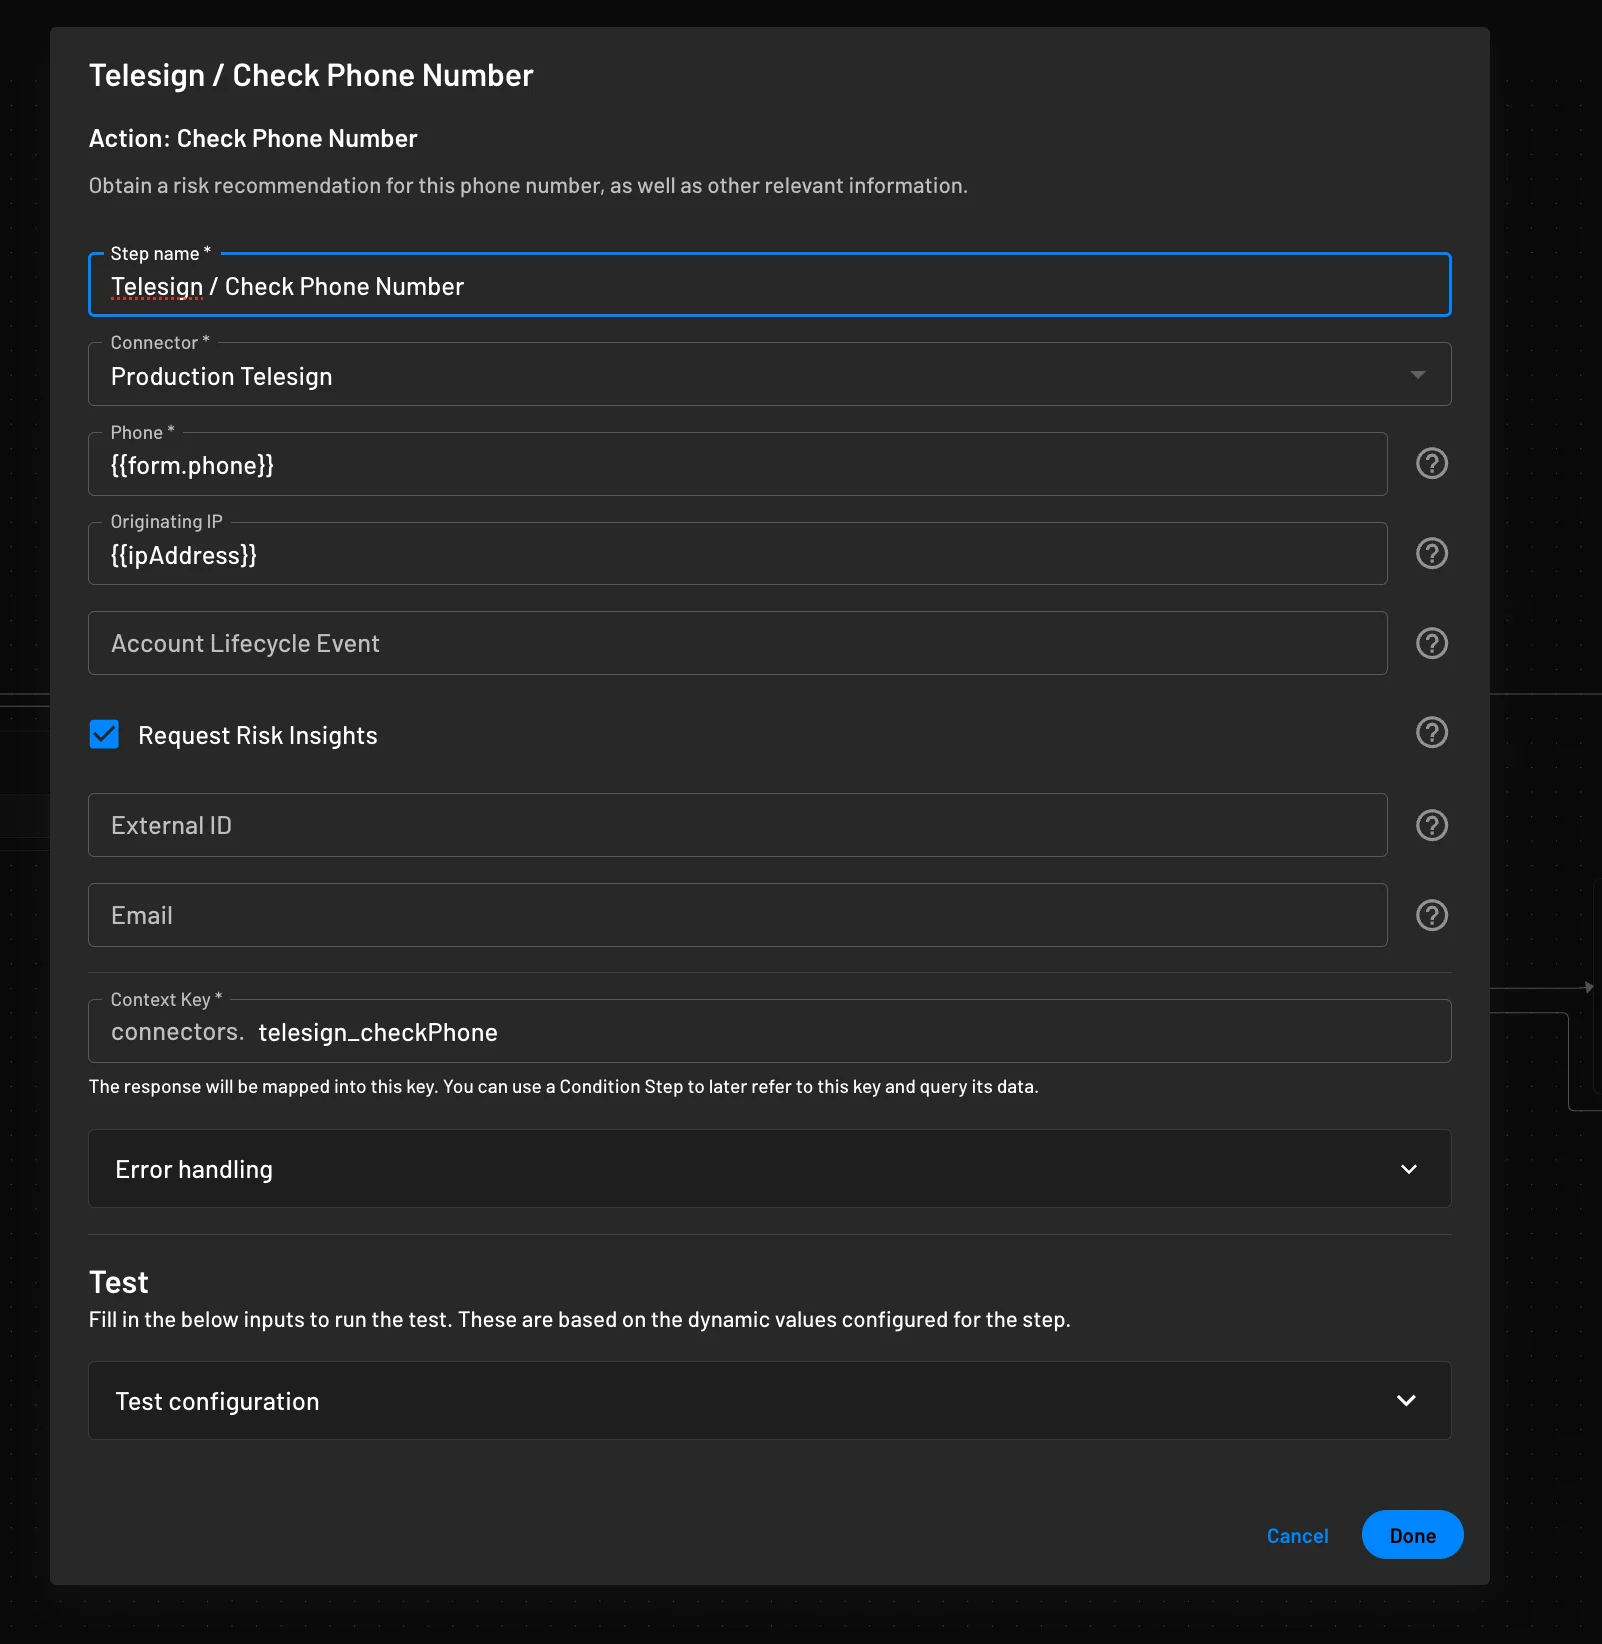Click the Cancel link
Screen dimensions: 1602x1644
pos(1297,1535)
